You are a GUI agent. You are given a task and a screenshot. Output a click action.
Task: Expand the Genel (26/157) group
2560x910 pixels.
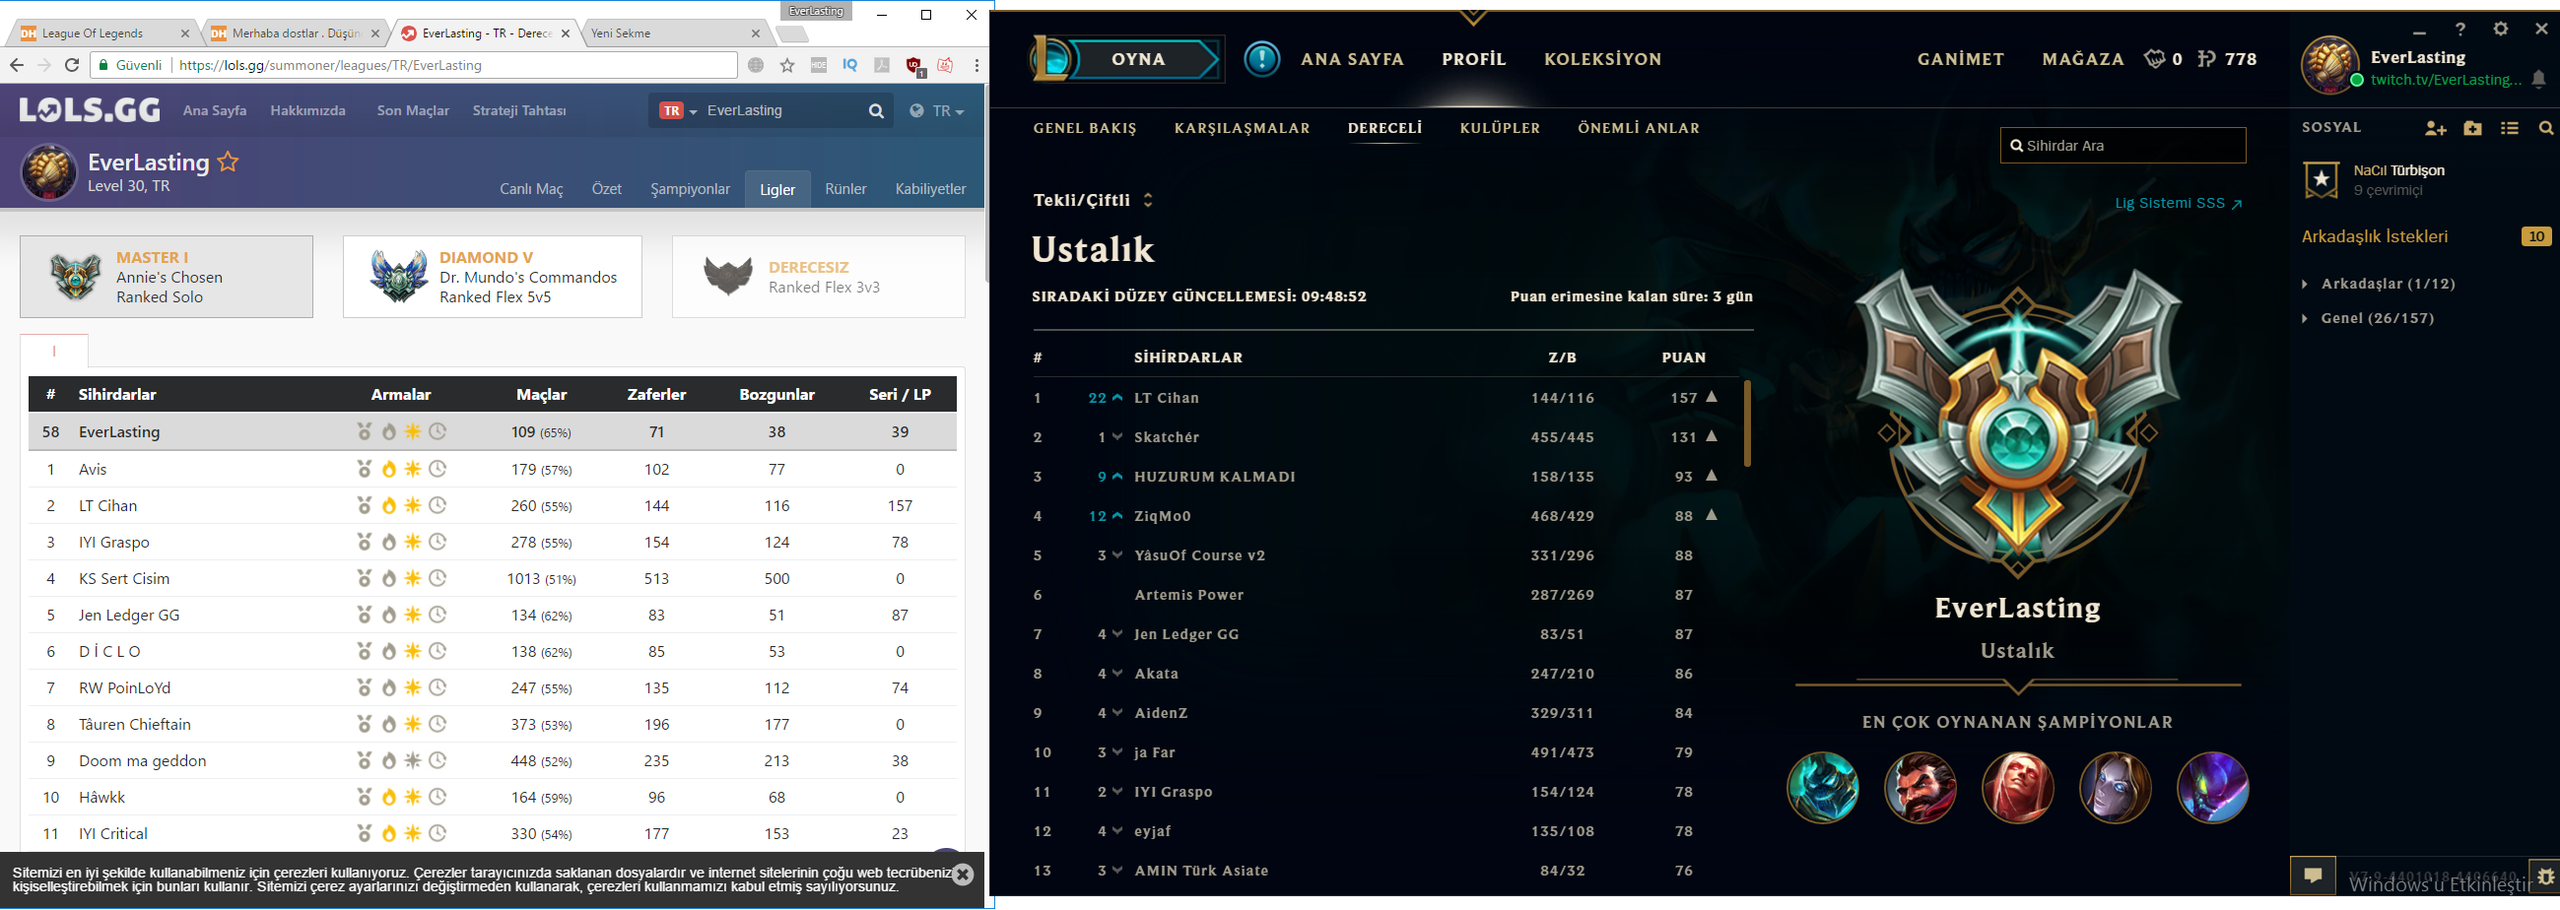pyautogui.click(x=2368, y=318)
